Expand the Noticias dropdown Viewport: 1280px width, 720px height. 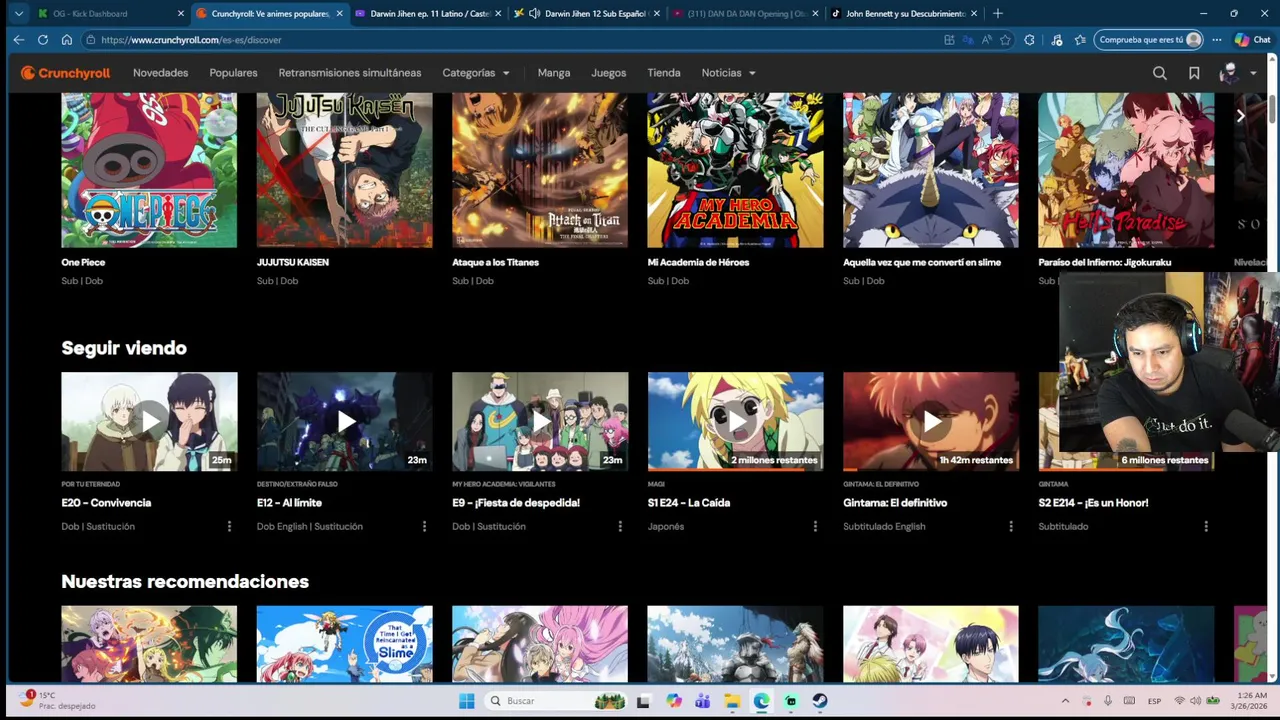(728, 73)
